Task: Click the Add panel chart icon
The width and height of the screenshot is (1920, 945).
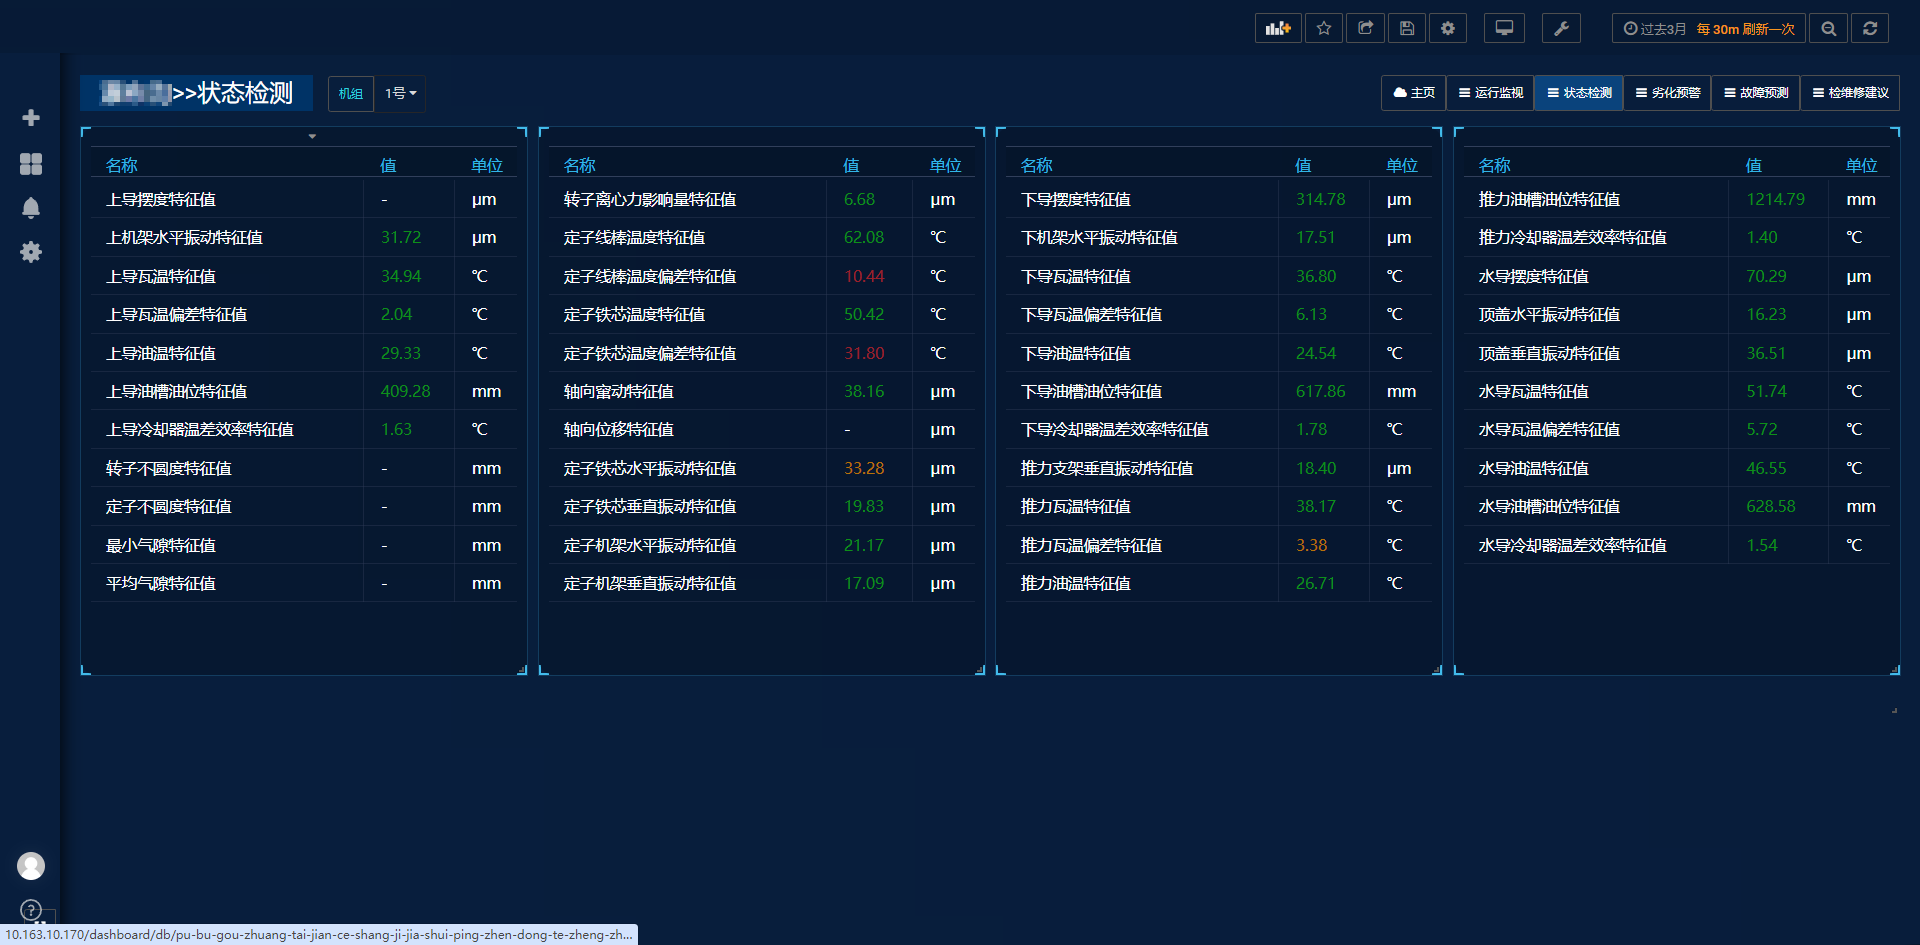Action: [1277, 29]
